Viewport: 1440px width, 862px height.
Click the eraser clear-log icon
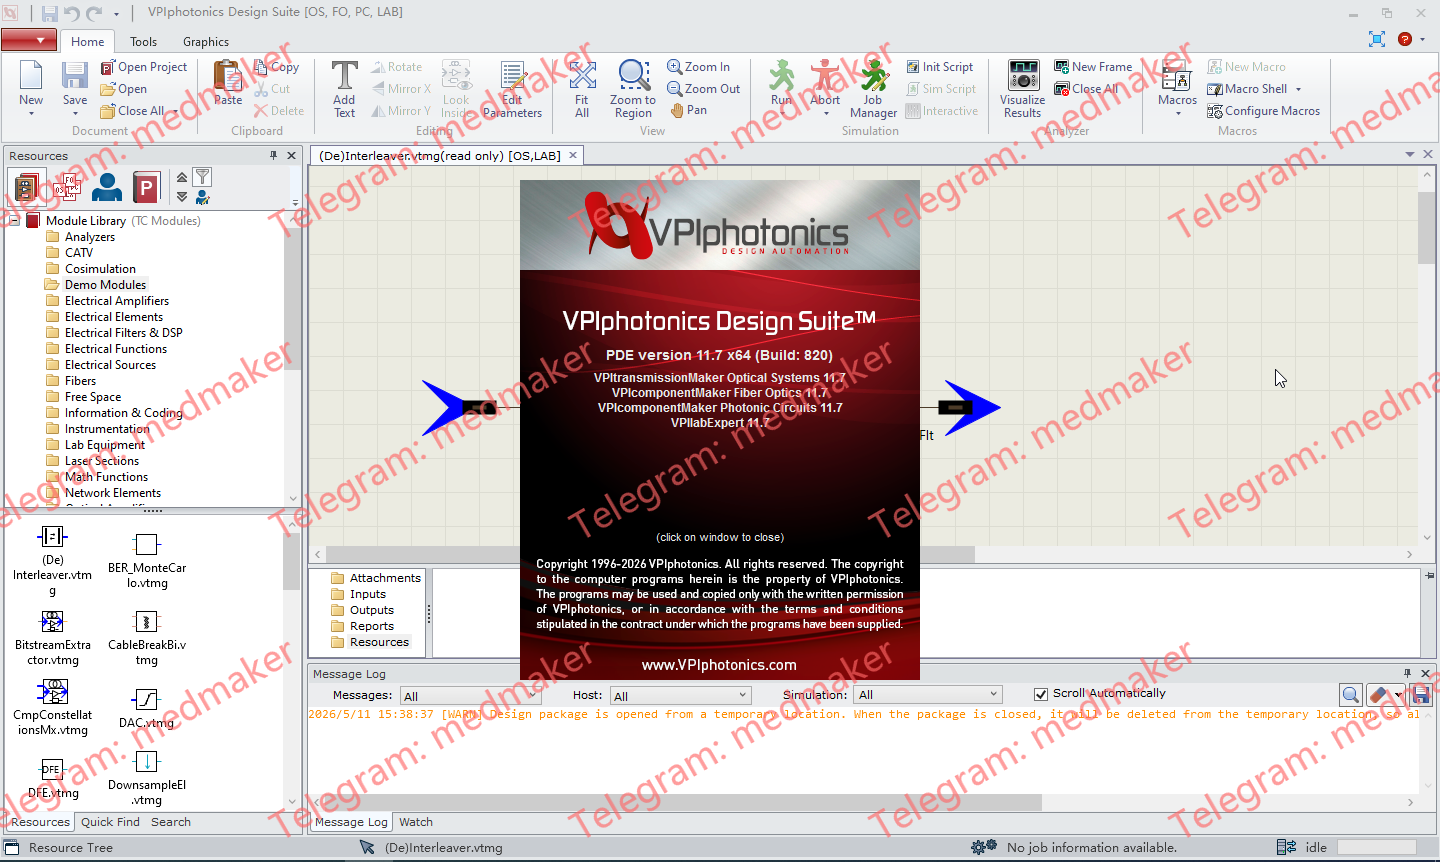(x=1380, y=694)
